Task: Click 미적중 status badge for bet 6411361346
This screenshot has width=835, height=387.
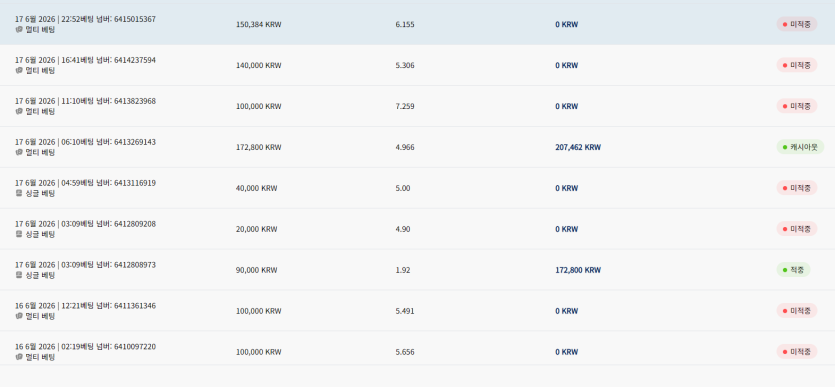Action: (797, 311)
